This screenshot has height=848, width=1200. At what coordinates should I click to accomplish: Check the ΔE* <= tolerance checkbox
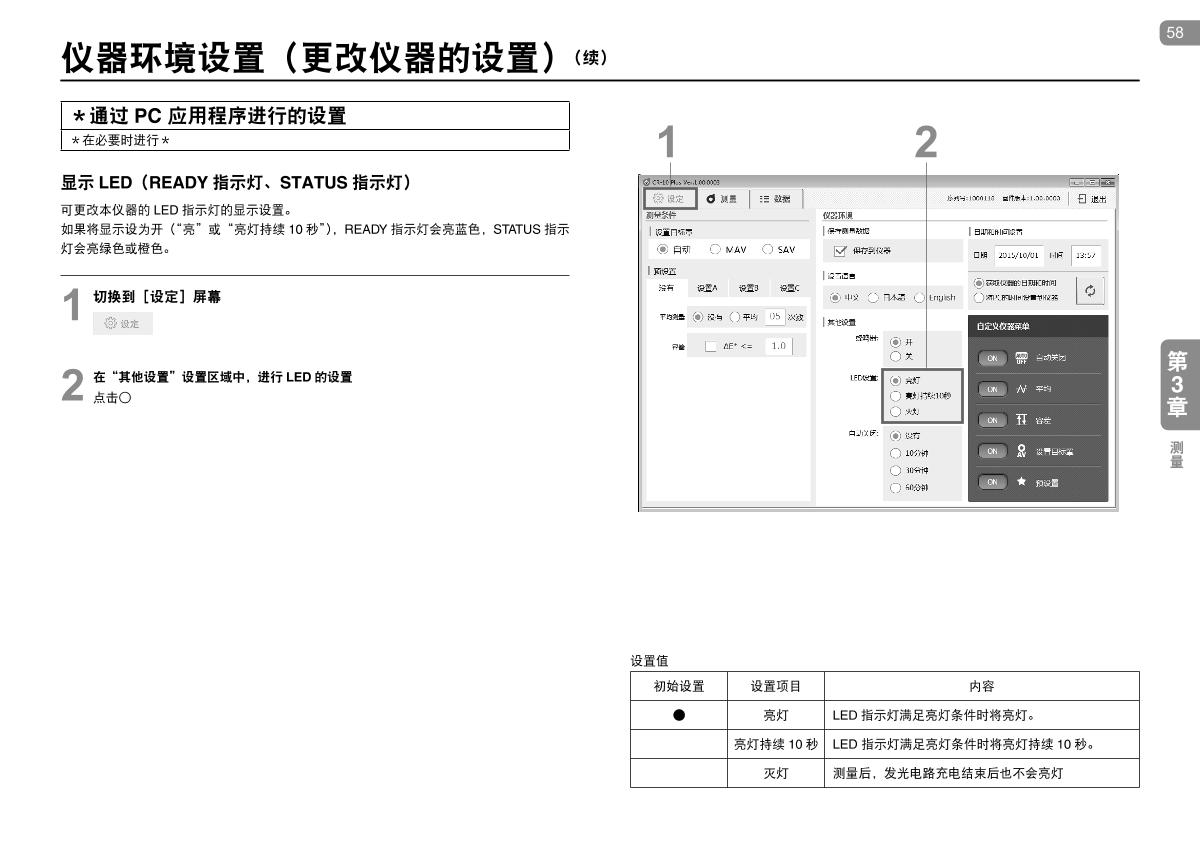711,346
